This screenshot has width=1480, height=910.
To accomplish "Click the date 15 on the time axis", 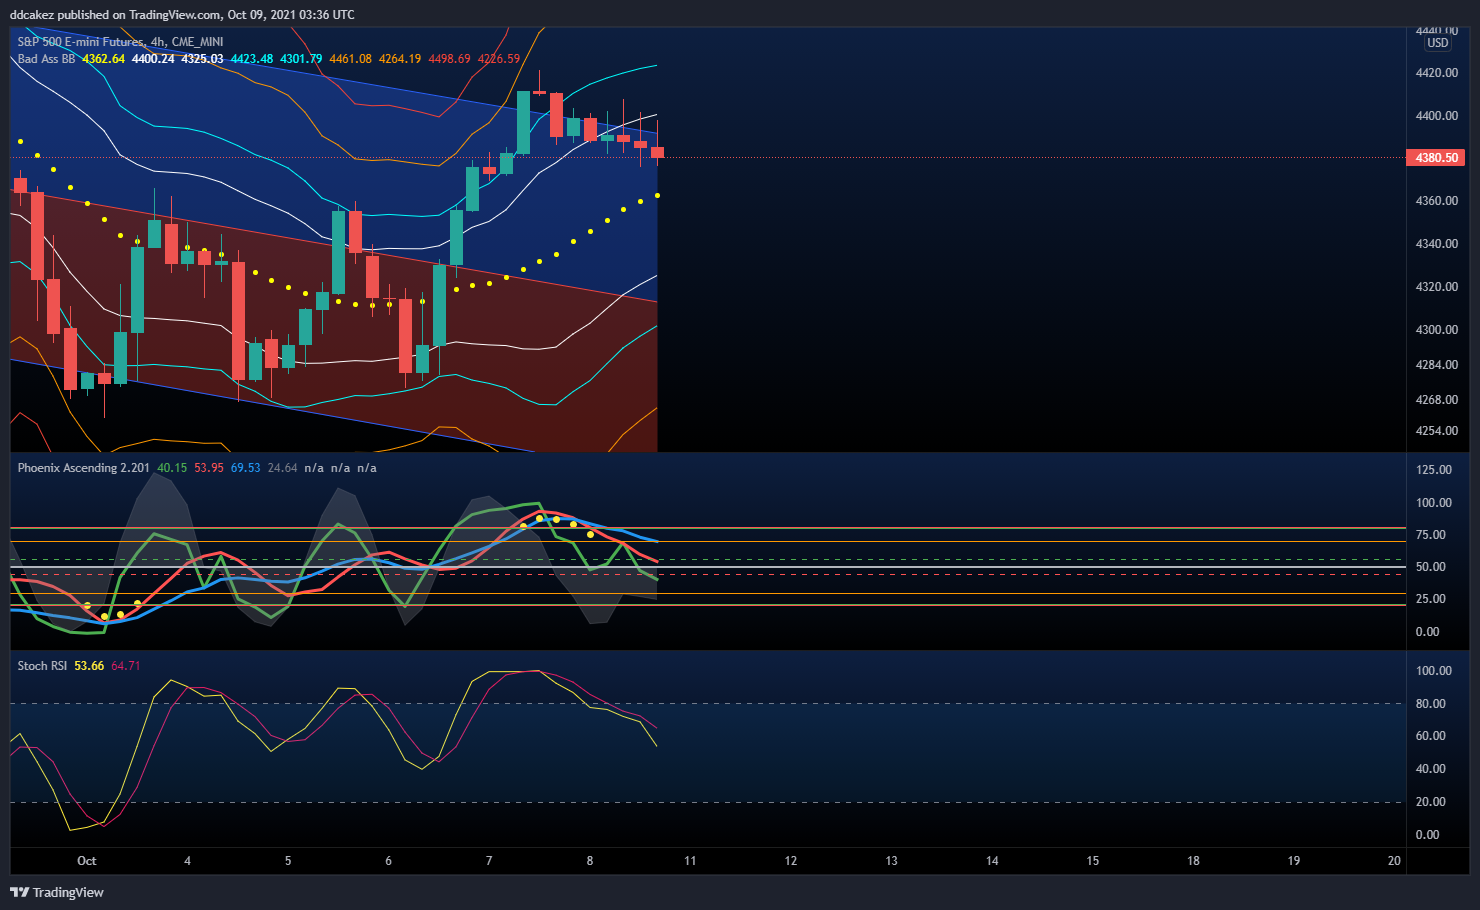I will tap(1093, 861).
